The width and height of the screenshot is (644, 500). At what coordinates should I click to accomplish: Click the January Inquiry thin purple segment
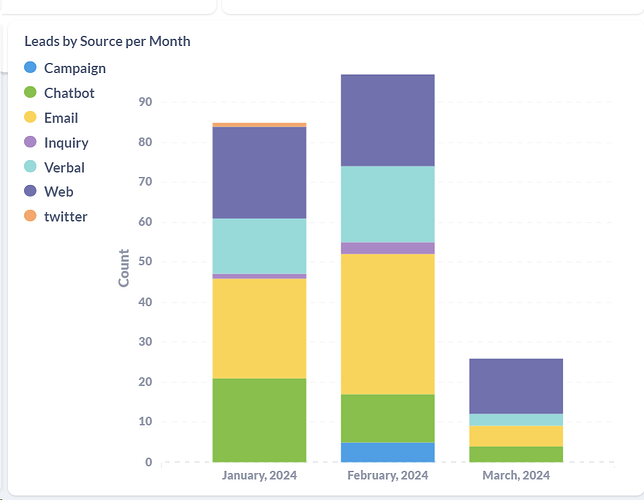[259, 276]
